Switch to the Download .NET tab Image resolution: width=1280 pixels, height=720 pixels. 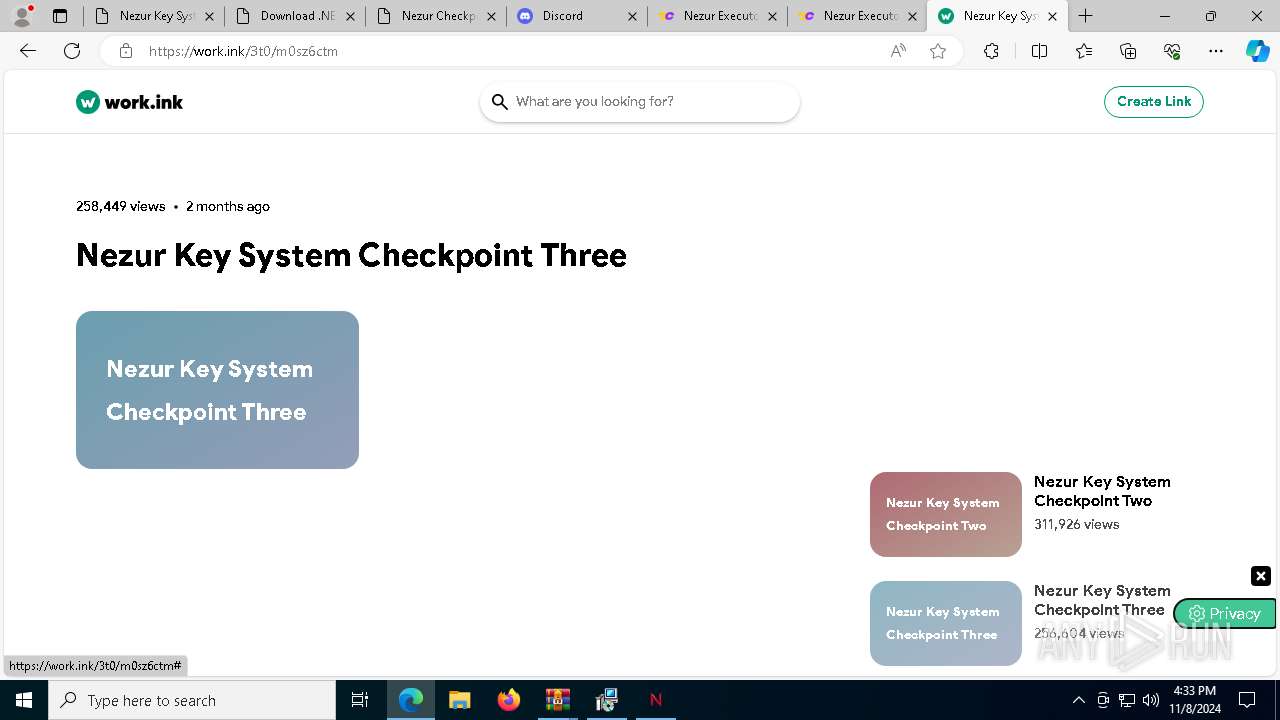coord(293,16)
